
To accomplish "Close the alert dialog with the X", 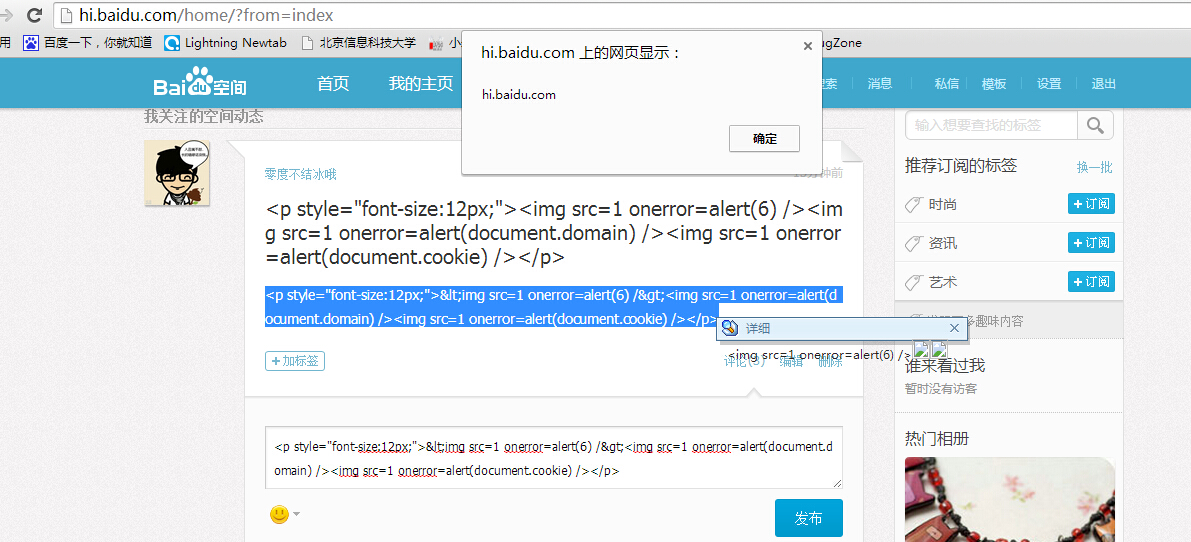I will click(x=807, y=46).
